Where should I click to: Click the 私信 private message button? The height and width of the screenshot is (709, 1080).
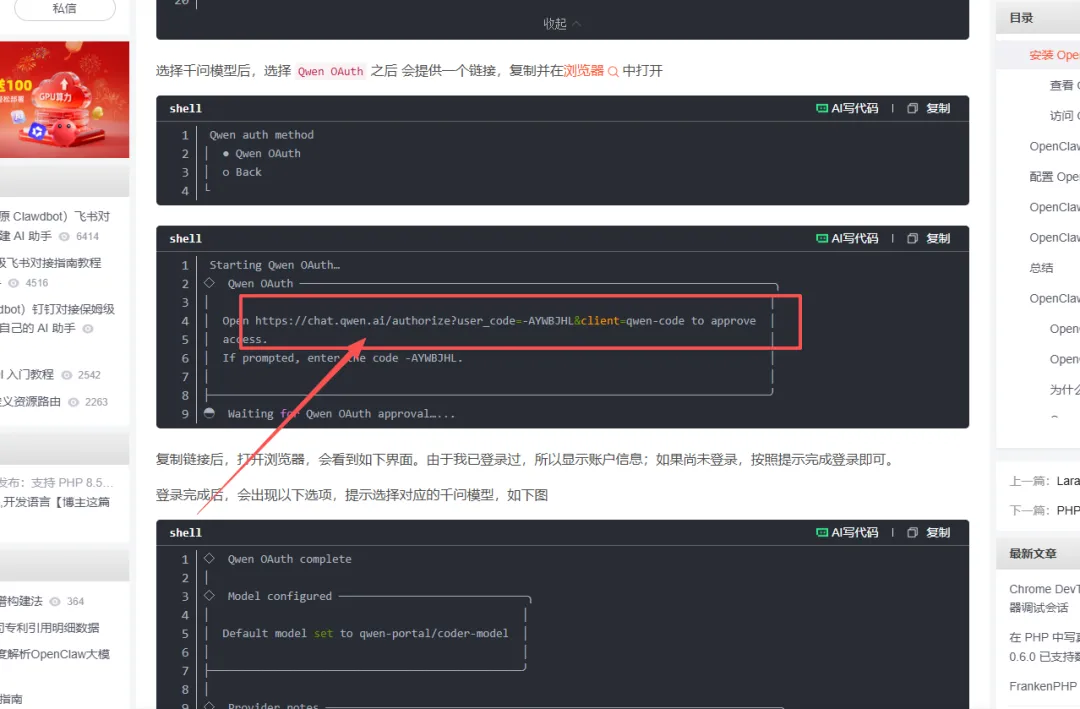(x=65, y=8)
